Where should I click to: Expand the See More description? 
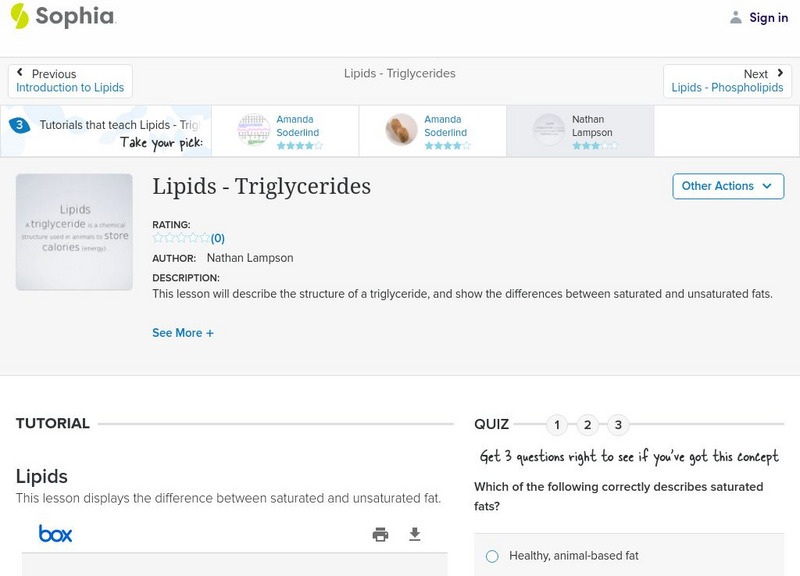(183, 333)
